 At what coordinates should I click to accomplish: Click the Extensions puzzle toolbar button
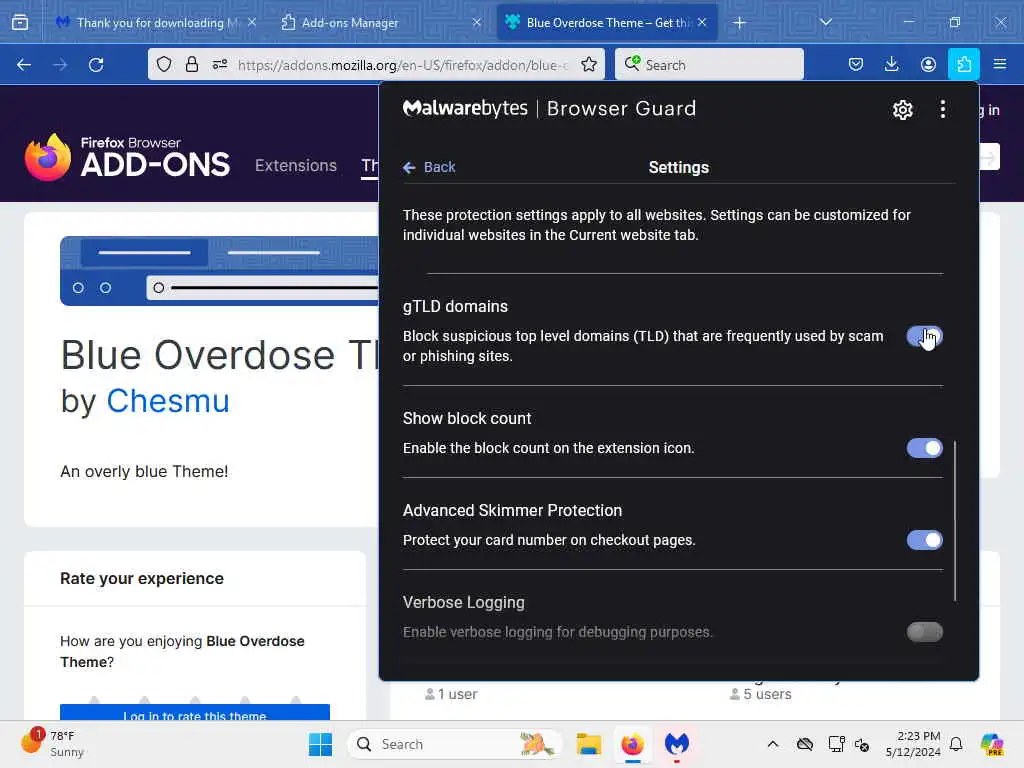964,64
